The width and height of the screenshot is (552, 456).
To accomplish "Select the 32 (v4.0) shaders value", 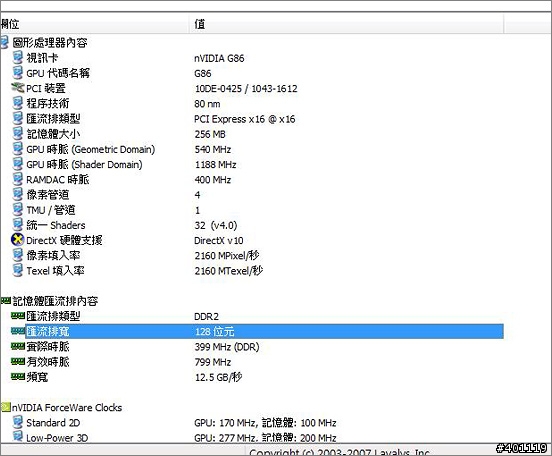I will (216, 225).
